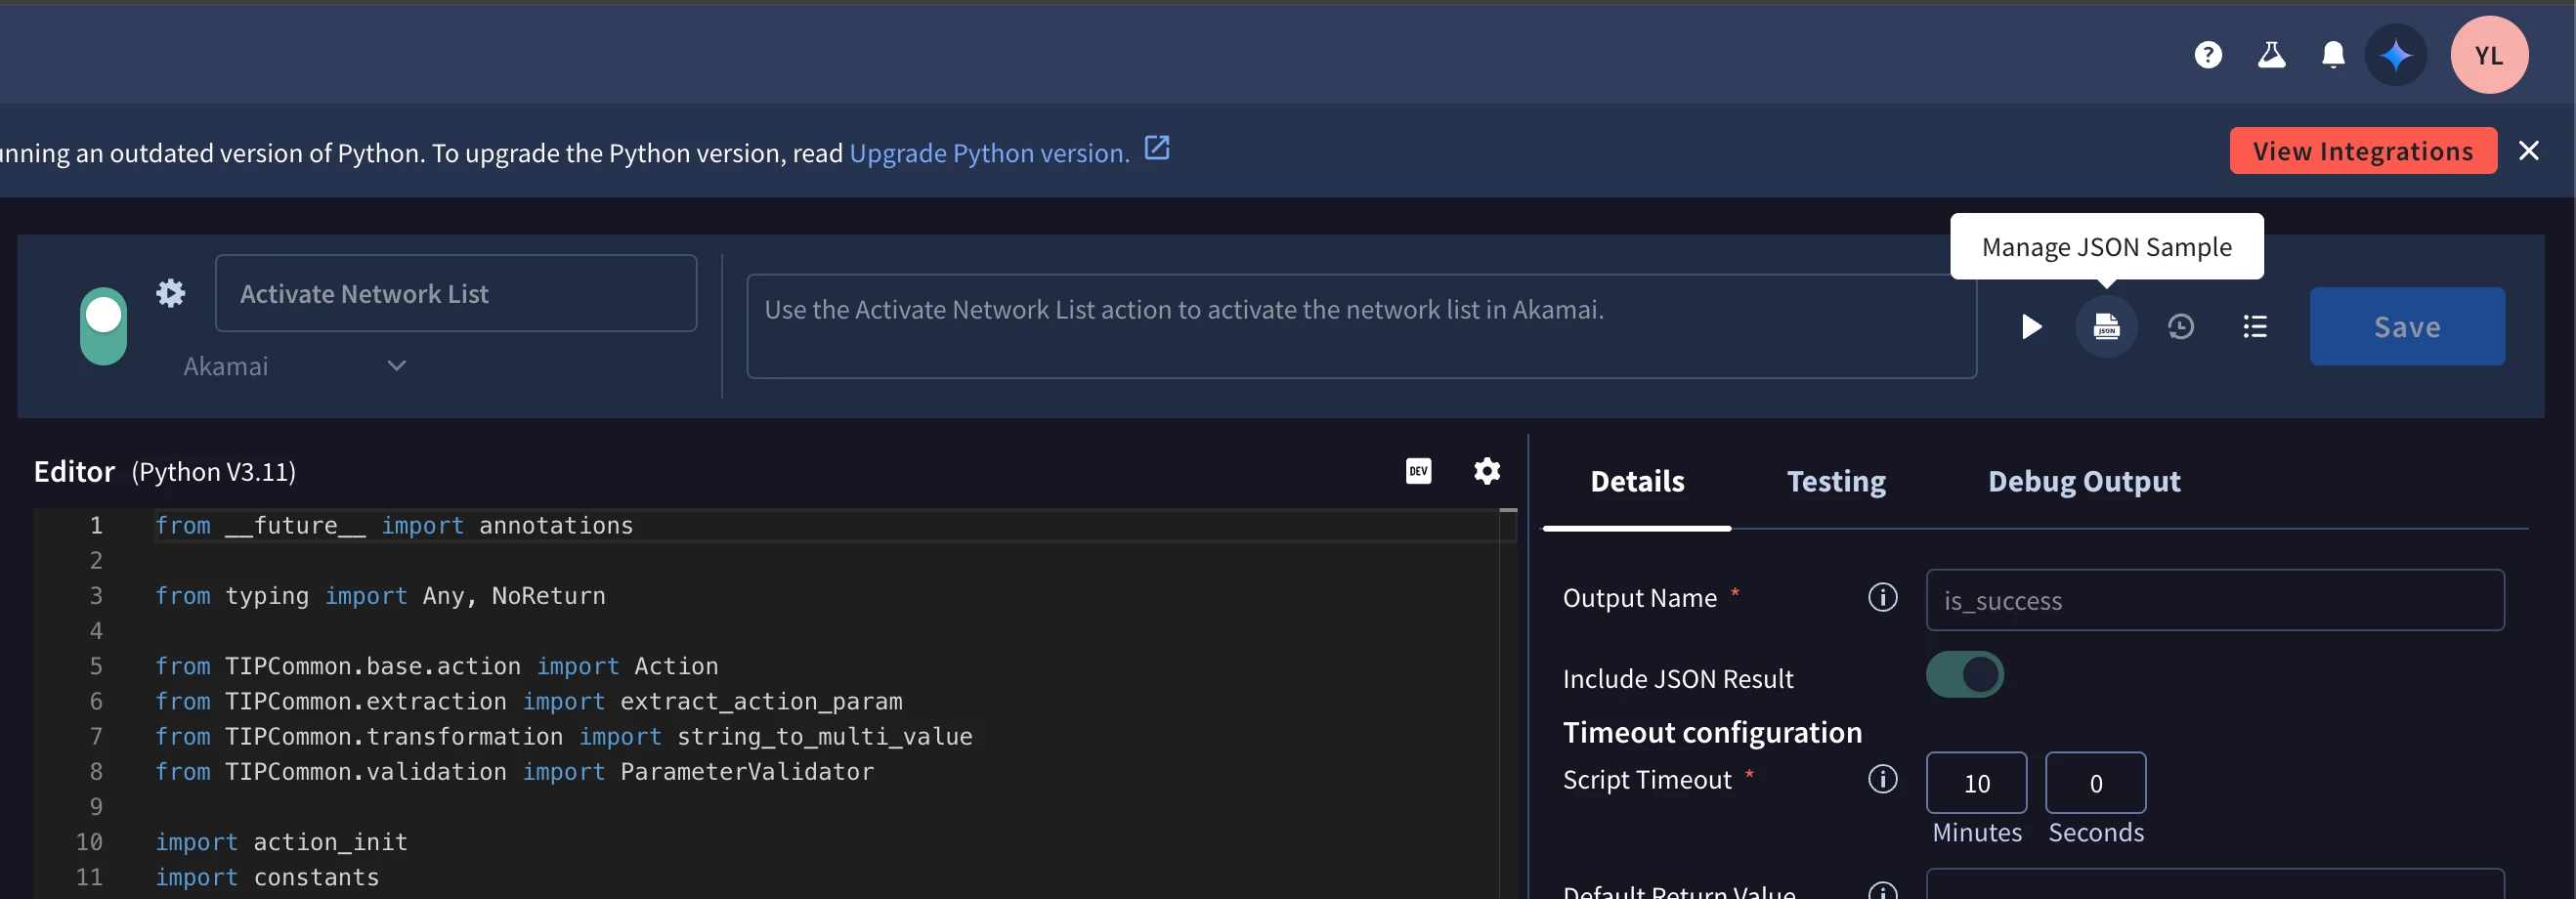
Task: Open the help question mark icon
Action: tap(2208, 55)
